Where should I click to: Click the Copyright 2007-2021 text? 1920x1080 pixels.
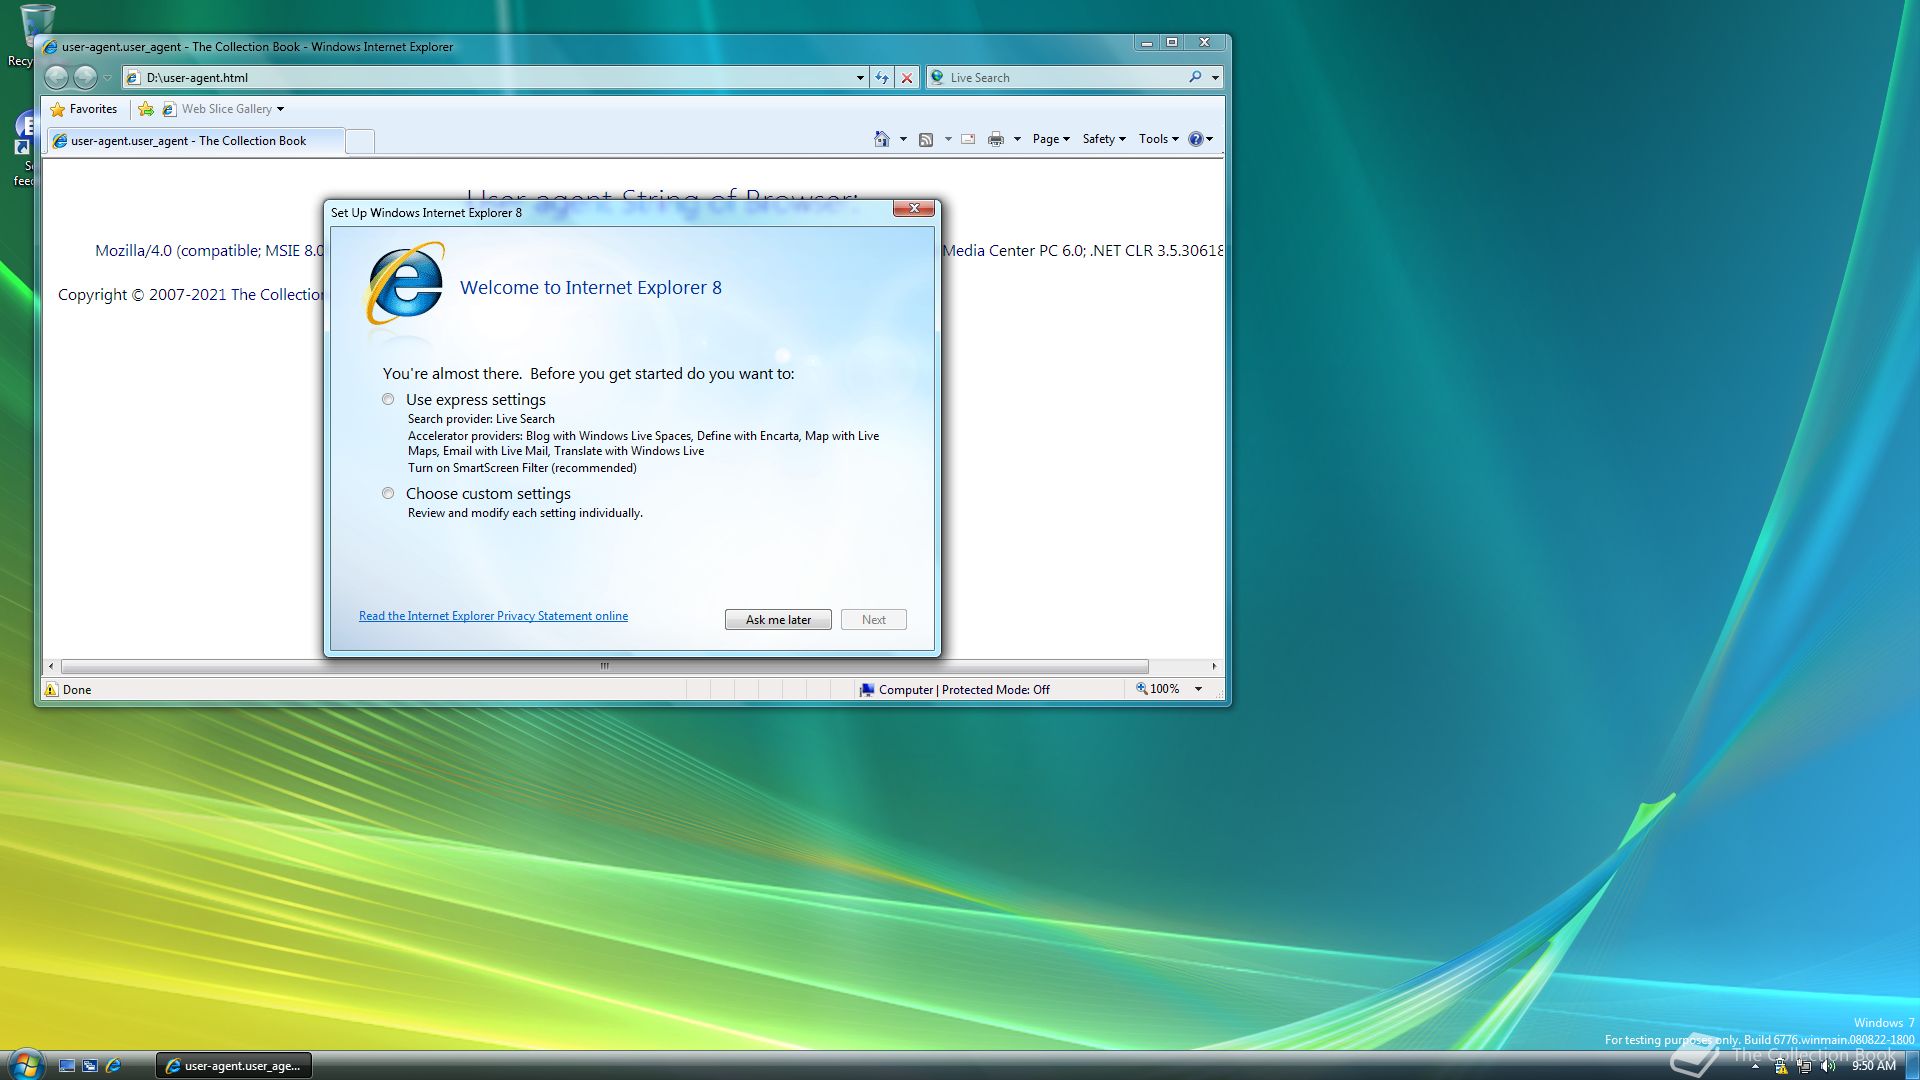point(191,295)
